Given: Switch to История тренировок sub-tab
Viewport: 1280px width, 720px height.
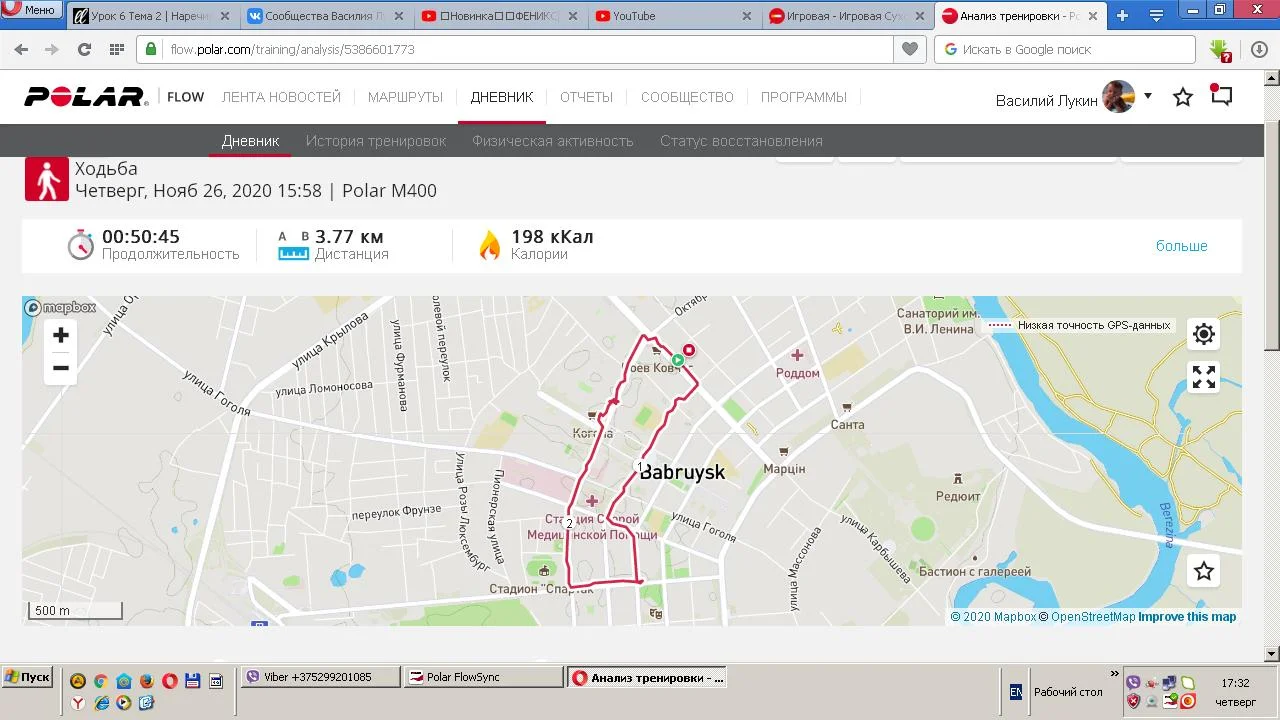Looking at the screenshot, I should 376,141.
